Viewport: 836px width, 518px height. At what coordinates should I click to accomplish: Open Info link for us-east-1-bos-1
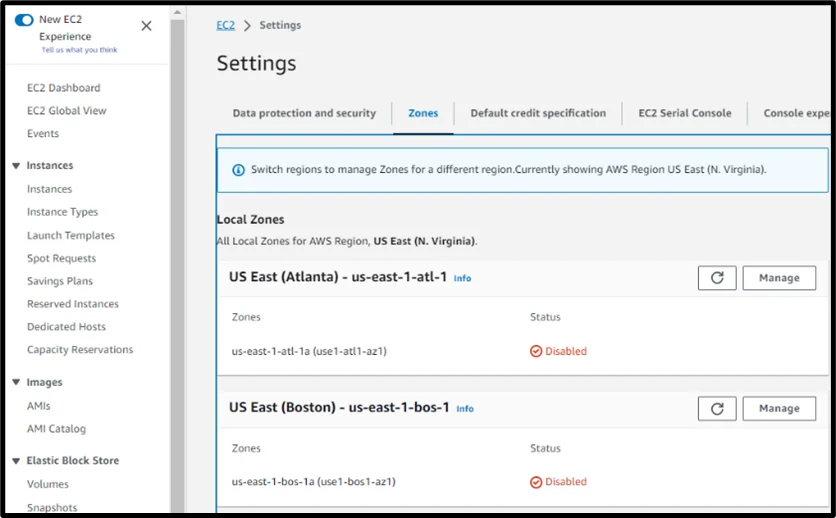coord(465,408)
